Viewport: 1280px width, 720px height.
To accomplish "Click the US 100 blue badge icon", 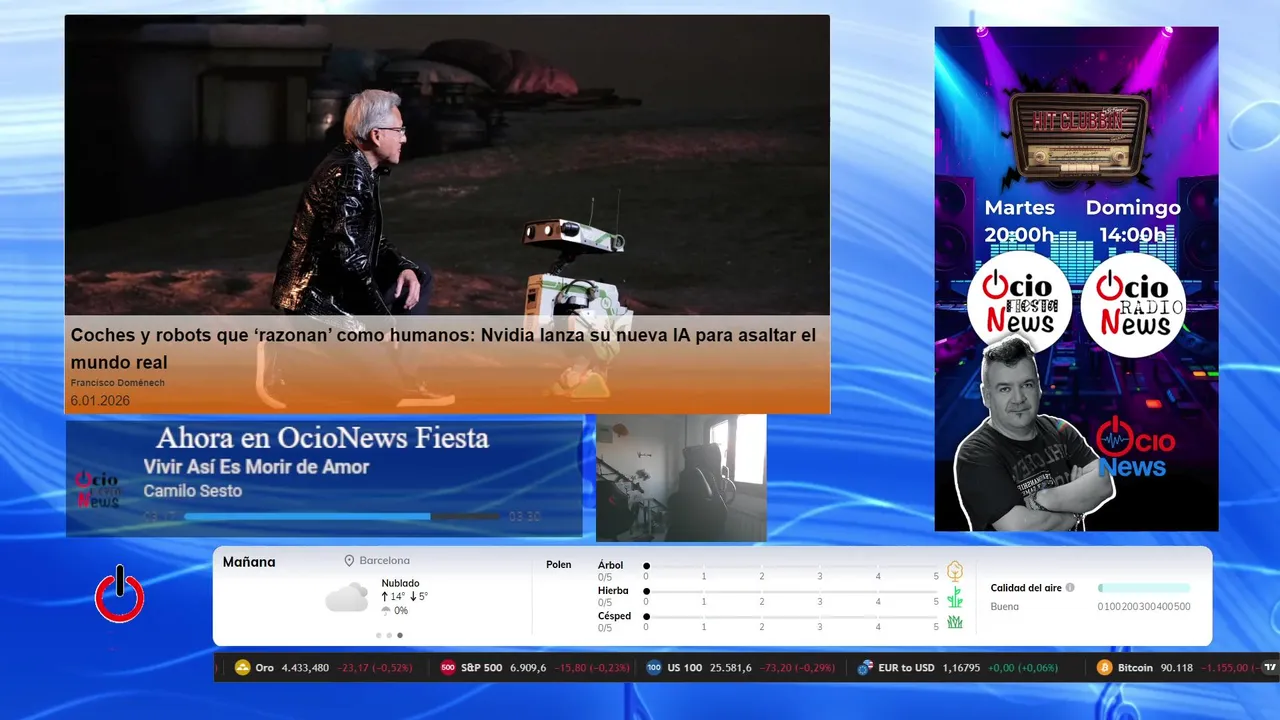I will click(x=654, y=668).
